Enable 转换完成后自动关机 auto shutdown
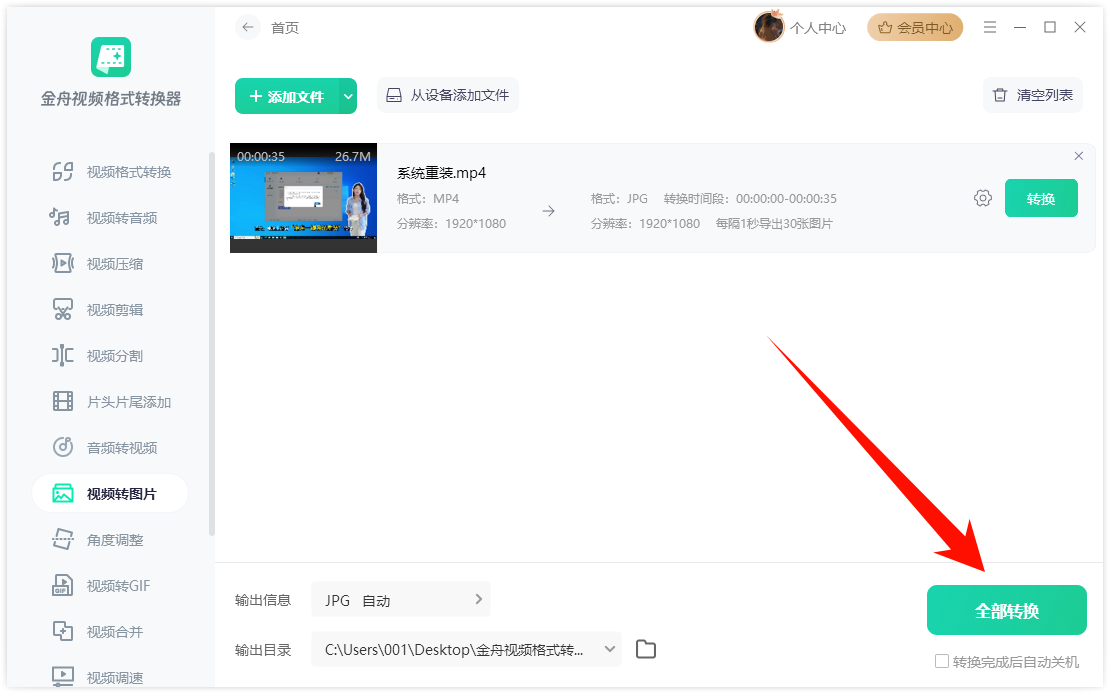The image size is (1110, 694). pos(941,661)
